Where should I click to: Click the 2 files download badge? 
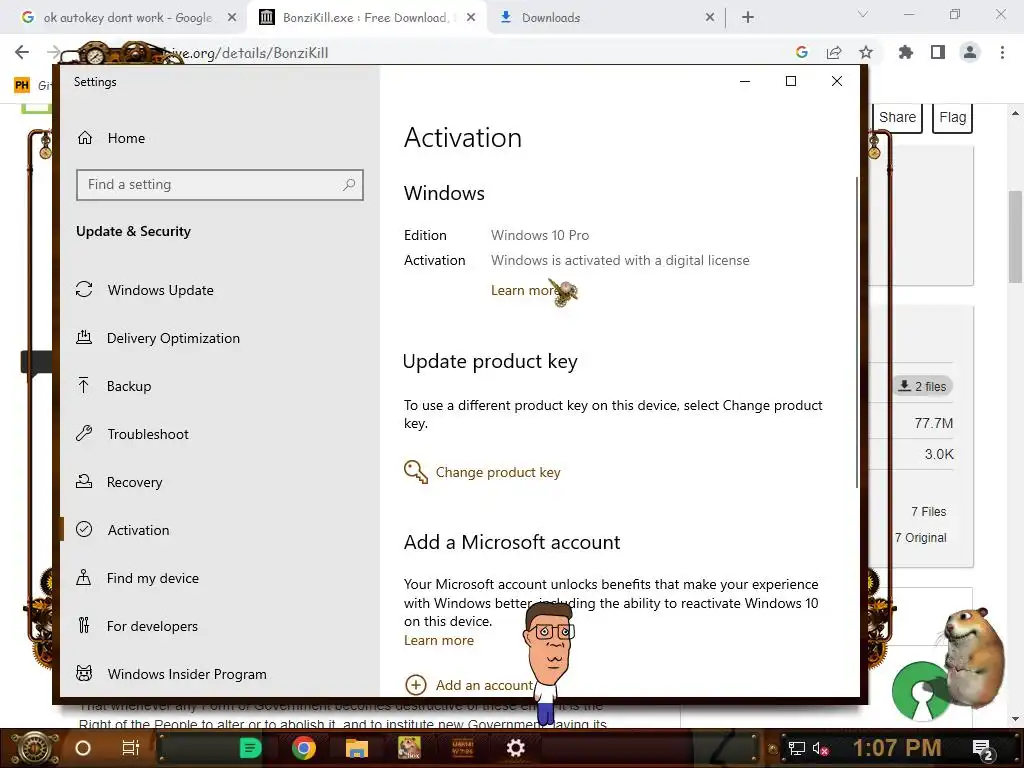923,386
